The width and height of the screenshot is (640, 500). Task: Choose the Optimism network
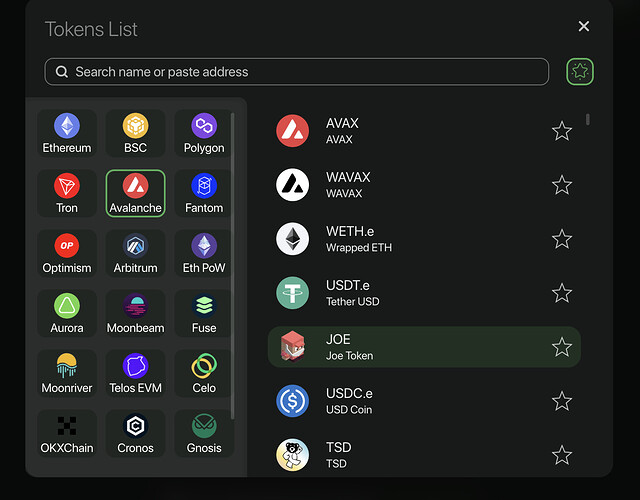click(x=67, y=253)
